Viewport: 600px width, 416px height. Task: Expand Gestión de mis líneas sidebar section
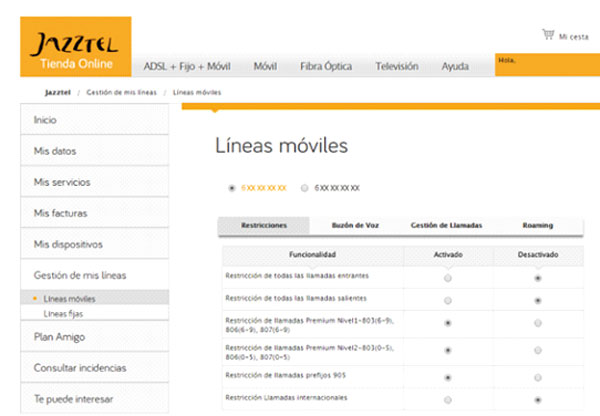80,275
